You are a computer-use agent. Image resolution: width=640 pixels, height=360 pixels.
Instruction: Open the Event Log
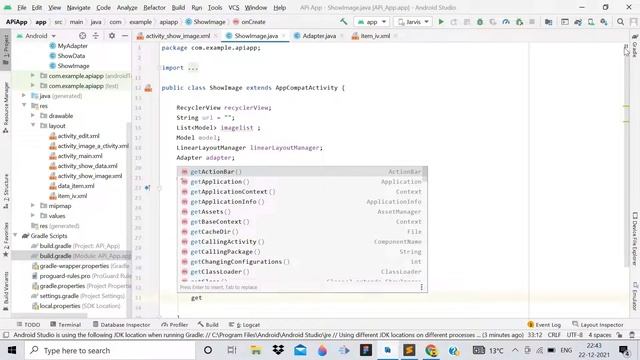pos(544,324)
